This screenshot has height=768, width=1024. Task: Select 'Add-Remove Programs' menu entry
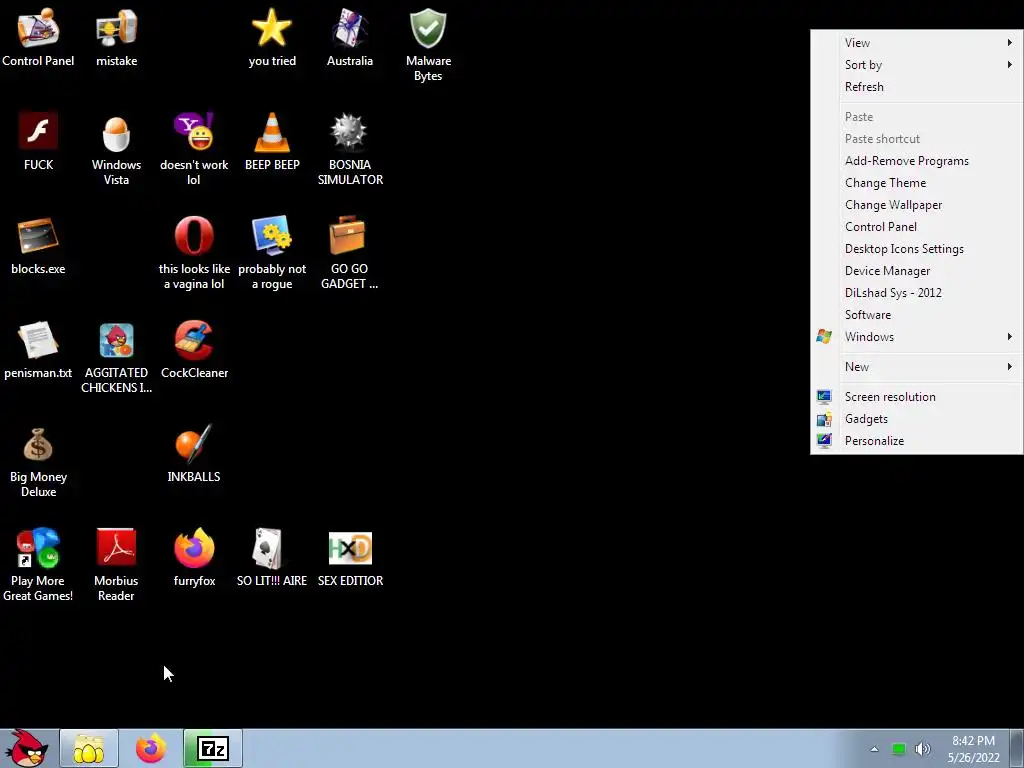point(917,161)
